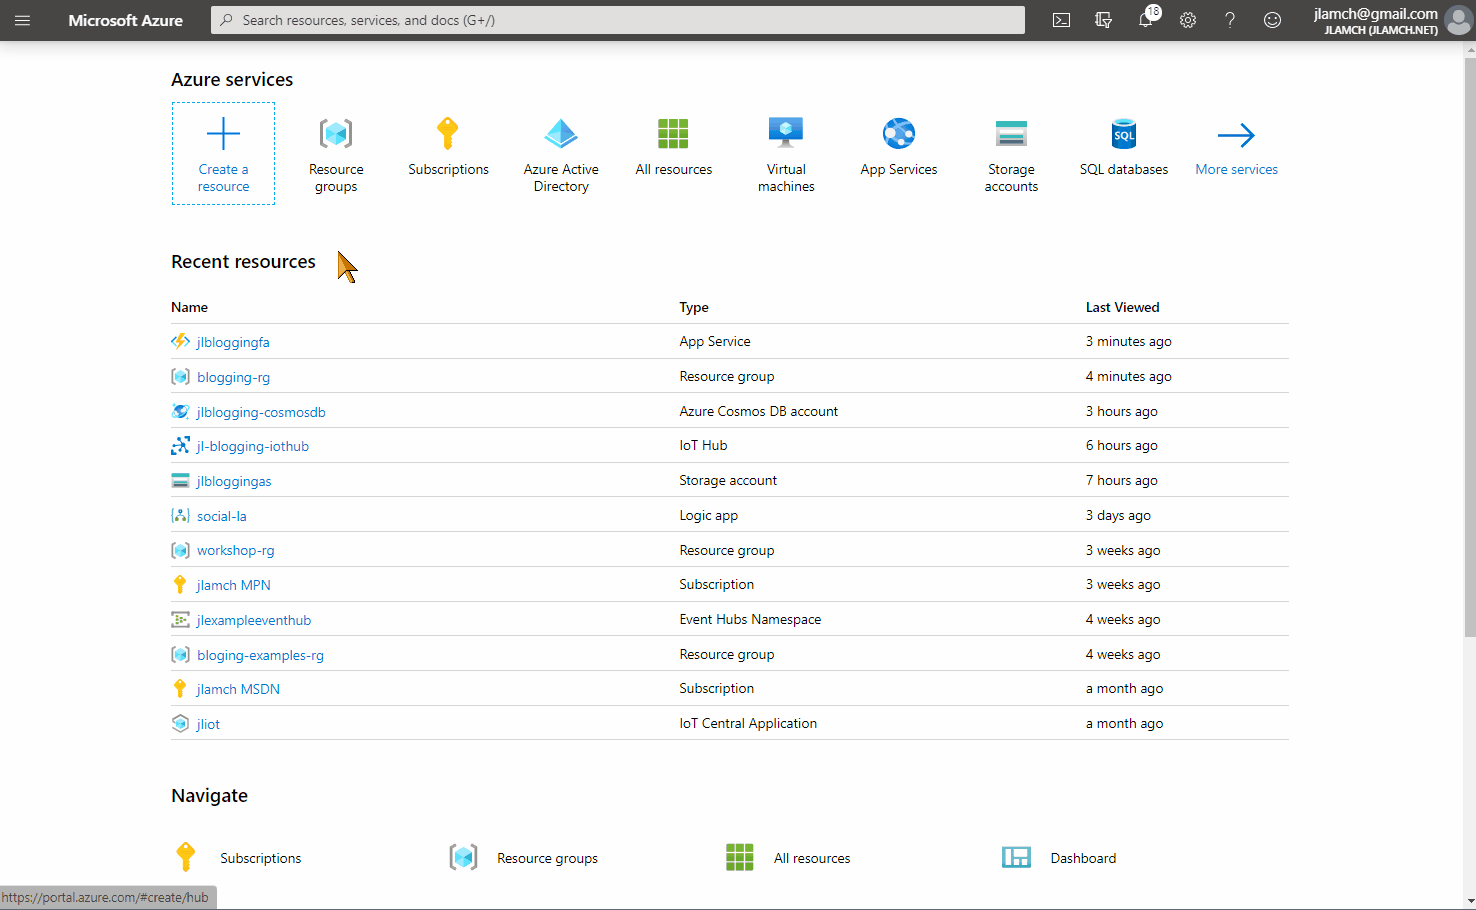Open blogging-rg resource group link
1476x910 pixels.
[x=233, y=377]
